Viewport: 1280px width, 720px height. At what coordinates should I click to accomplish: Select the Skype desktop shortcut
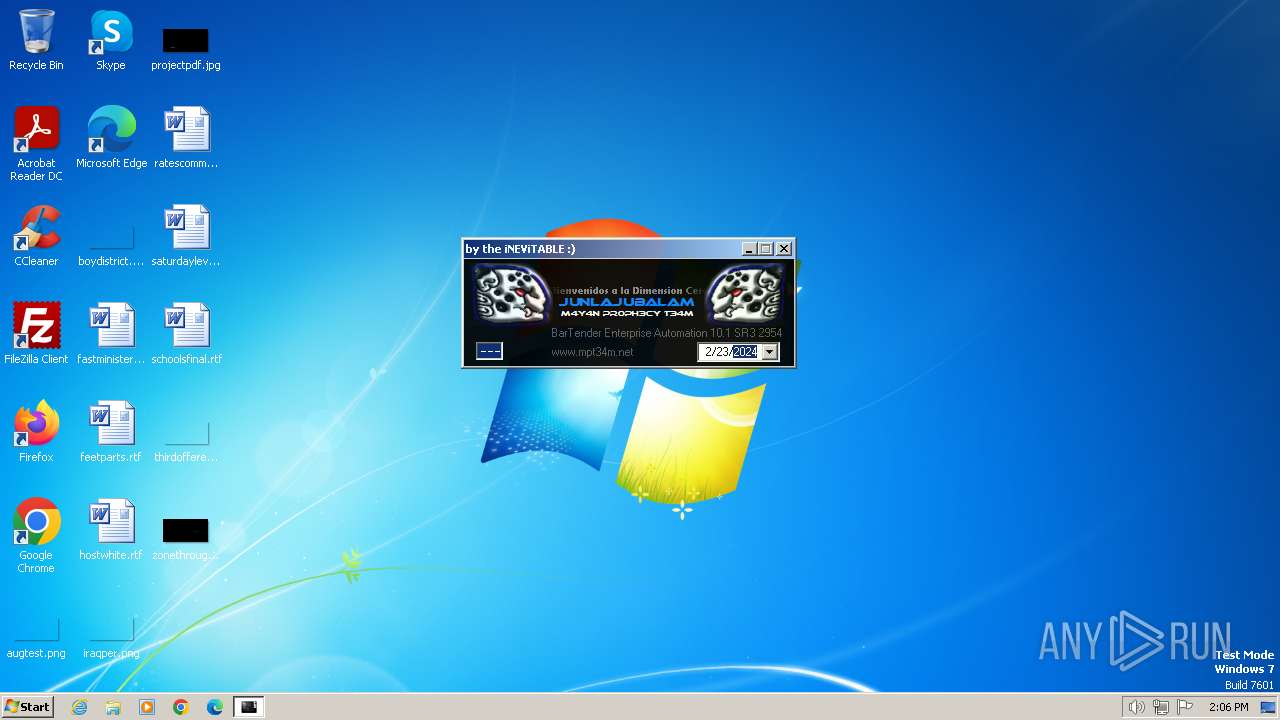[x=111, y=41]
